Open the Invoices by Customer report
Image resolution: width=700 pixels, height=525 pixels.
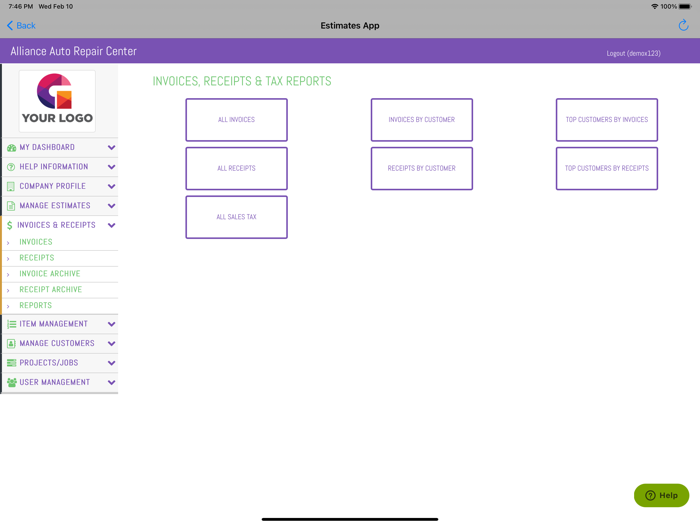[421, 120]
